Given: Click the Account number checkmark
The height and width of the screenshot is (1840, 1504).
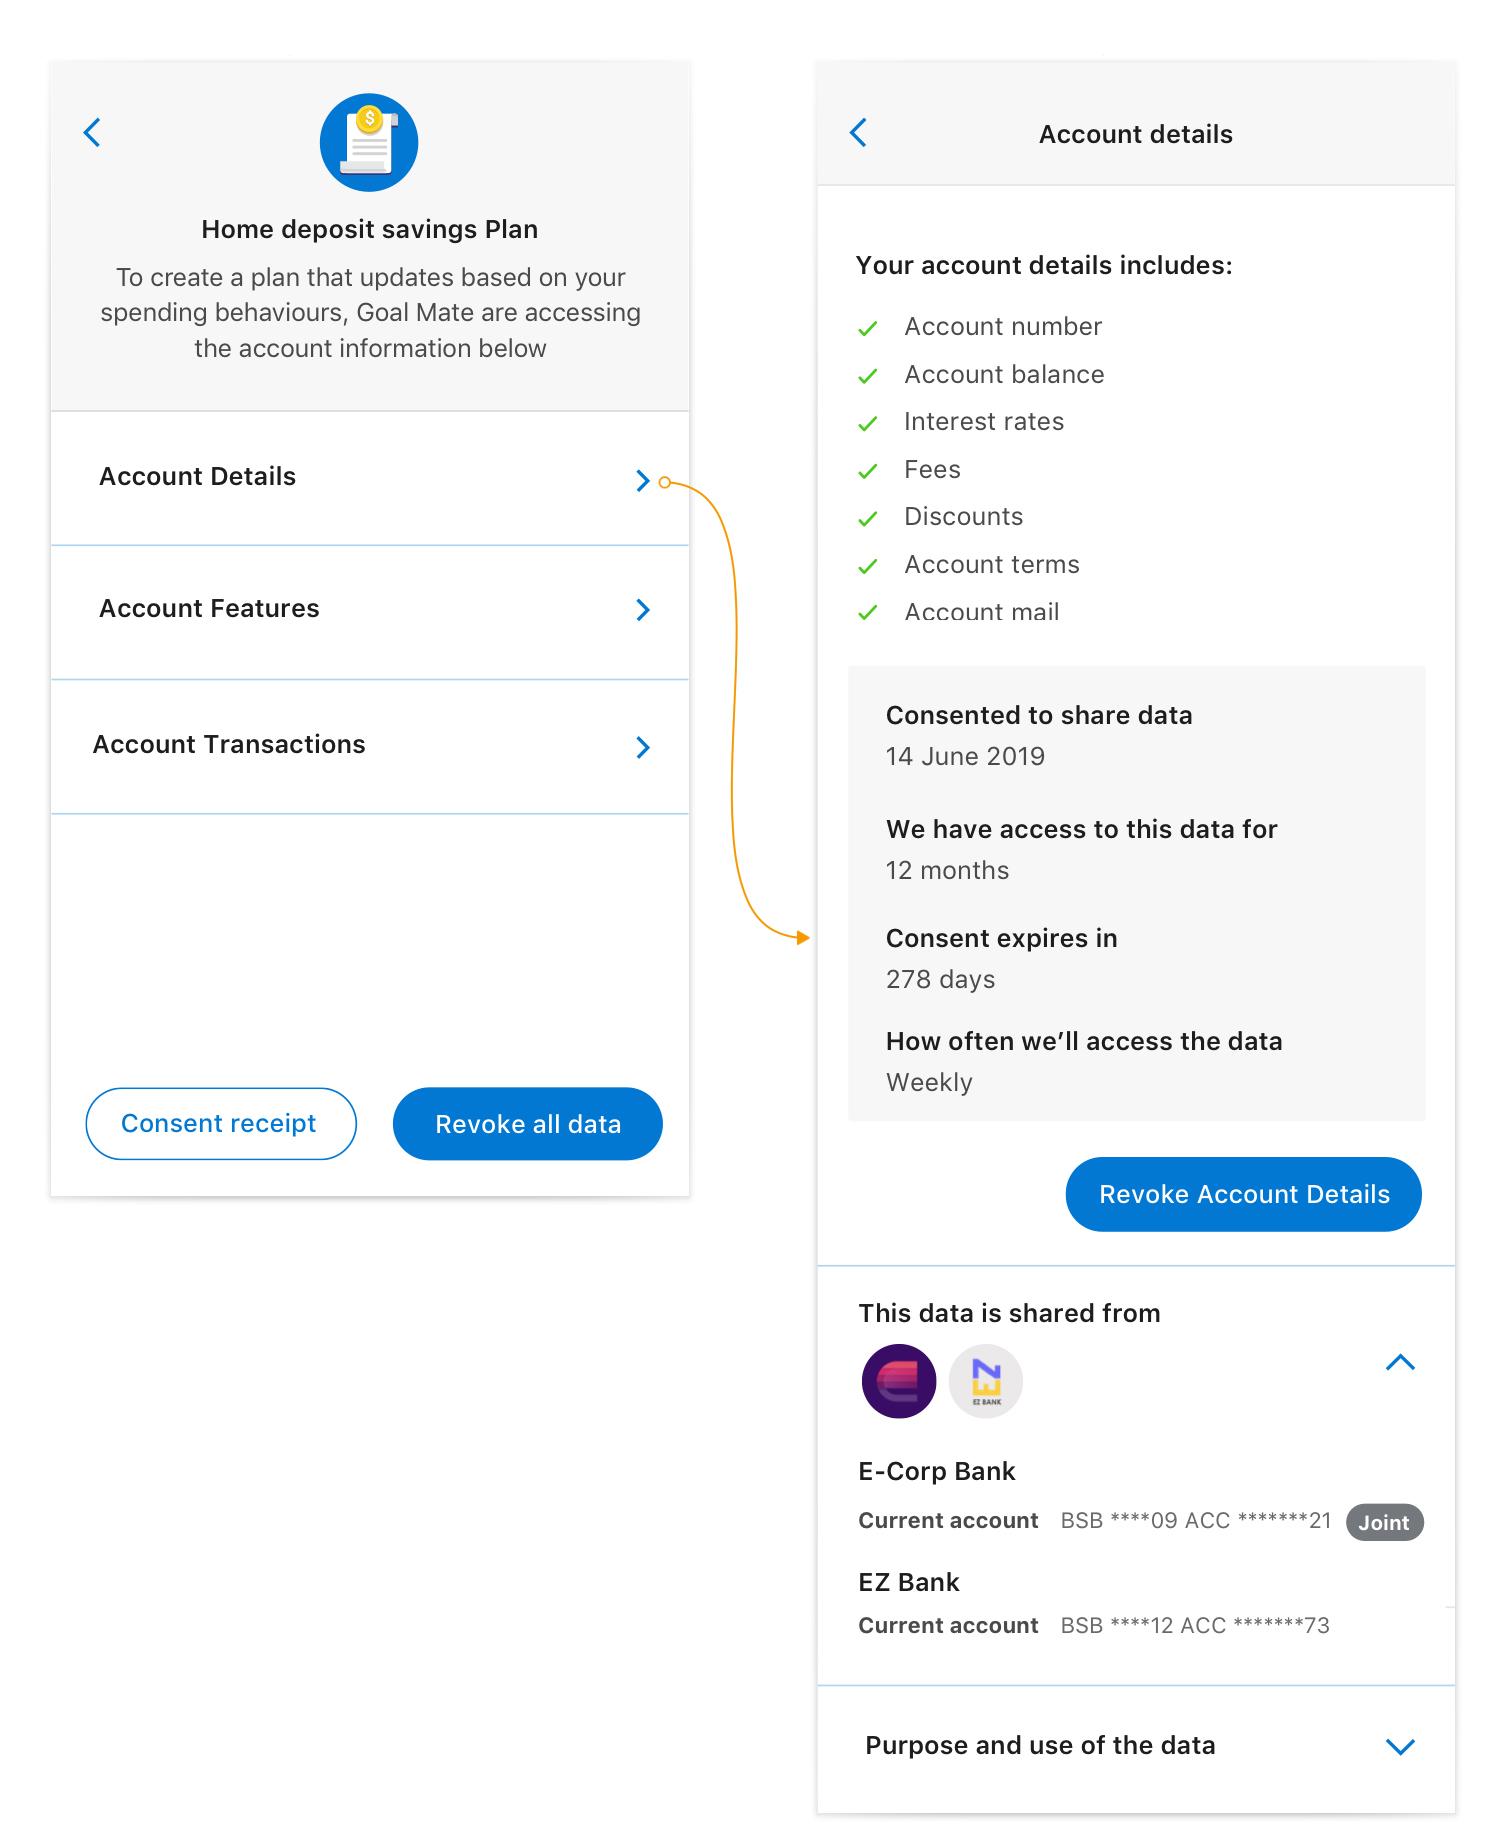Looking at the screenshot, I should (868, 328).
